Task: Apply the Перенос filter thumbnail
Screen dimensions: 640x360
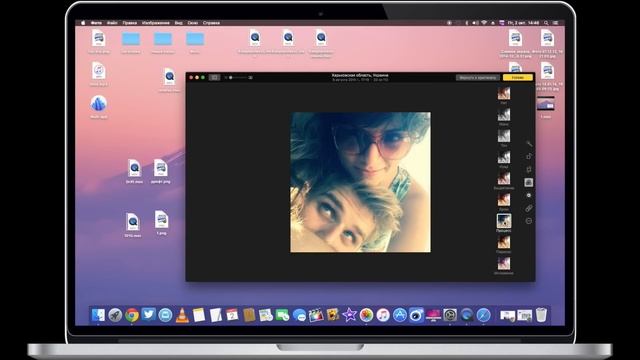Action: point(504,242)
